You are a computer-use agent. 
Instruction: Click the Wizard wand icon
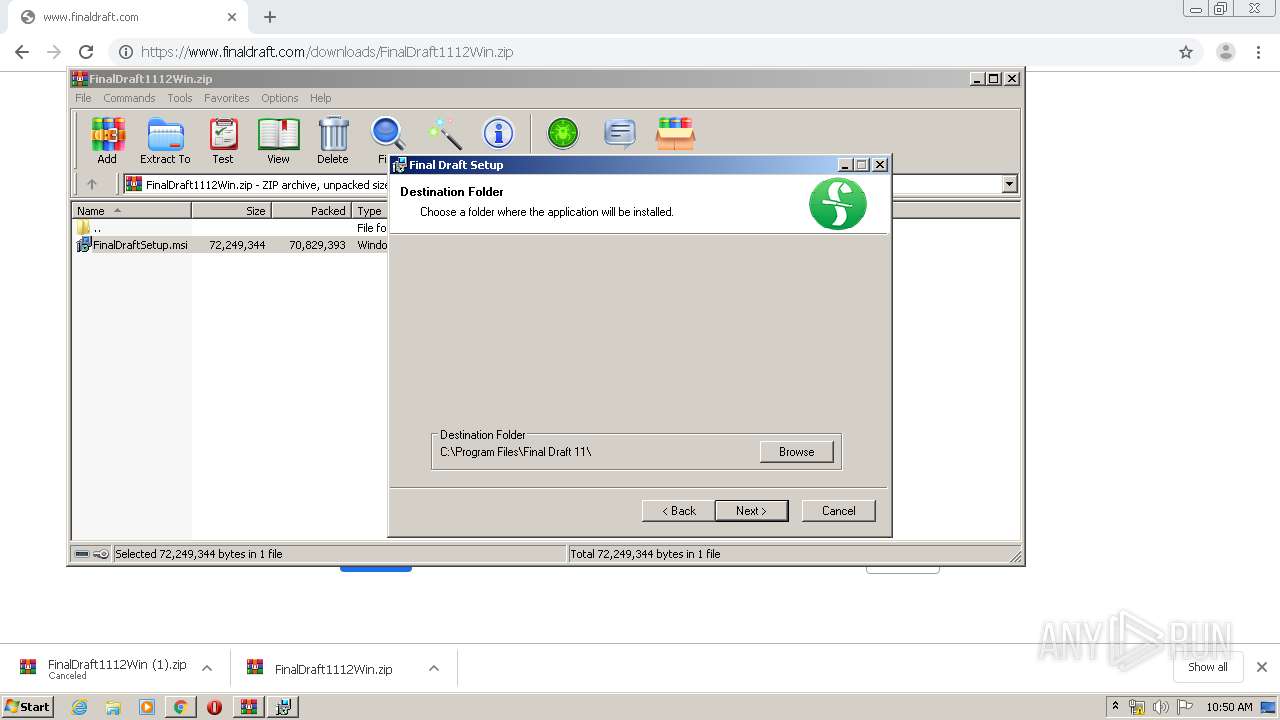coord(444,133)
